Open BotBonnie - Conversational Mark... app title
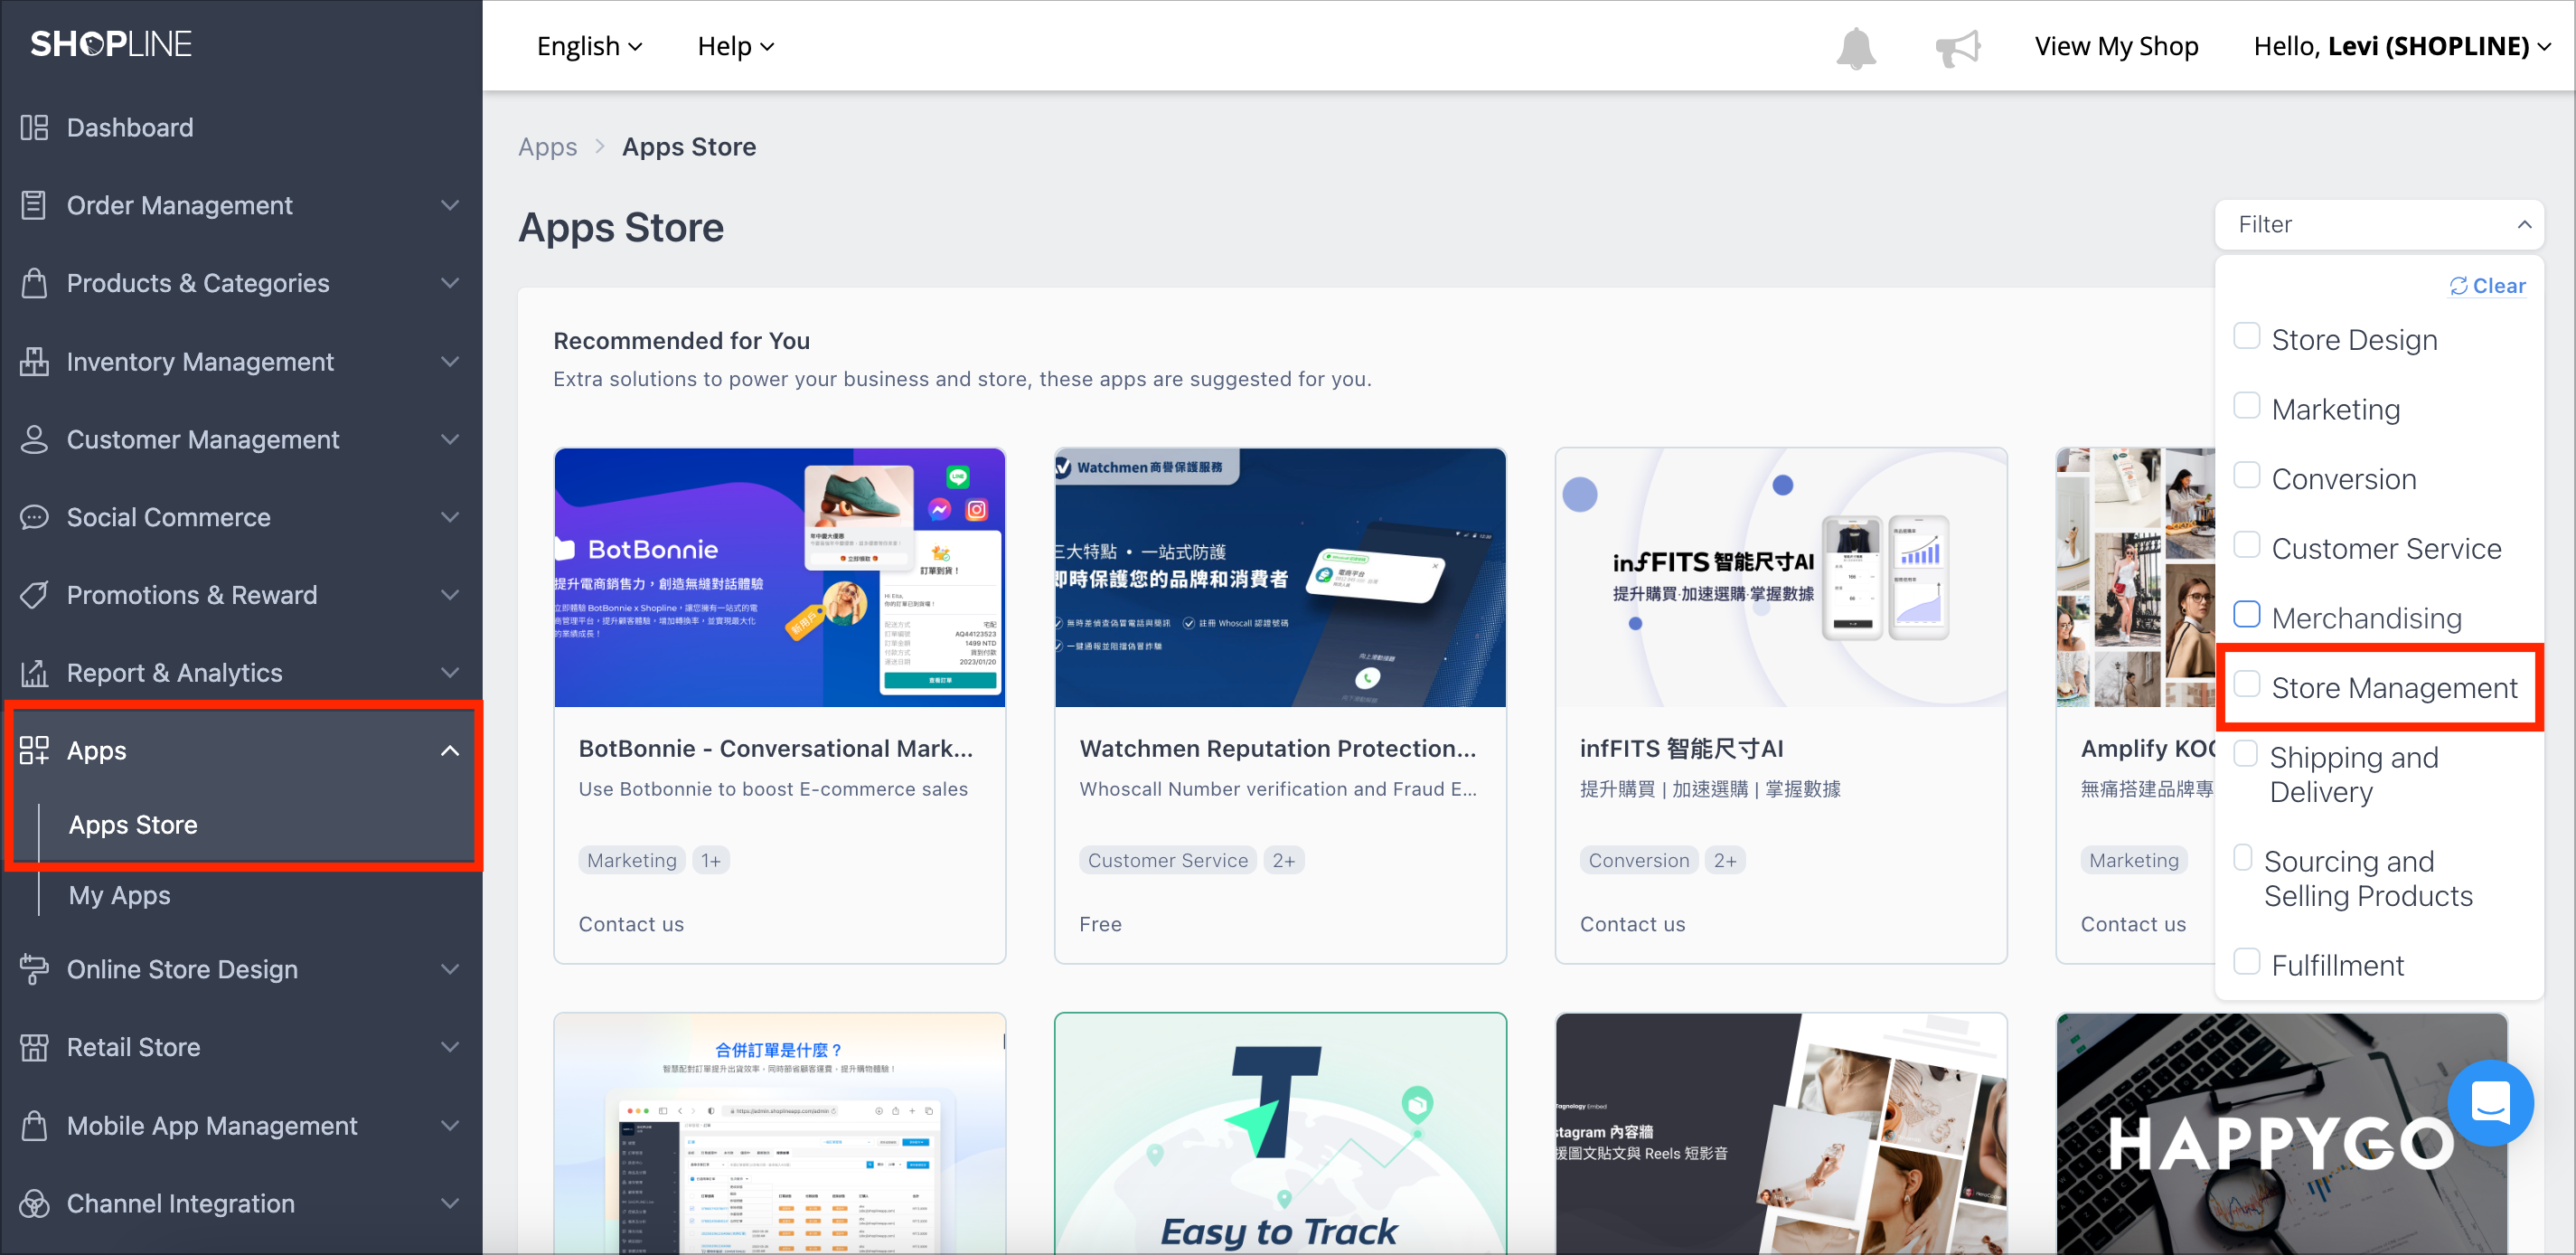 775,748
